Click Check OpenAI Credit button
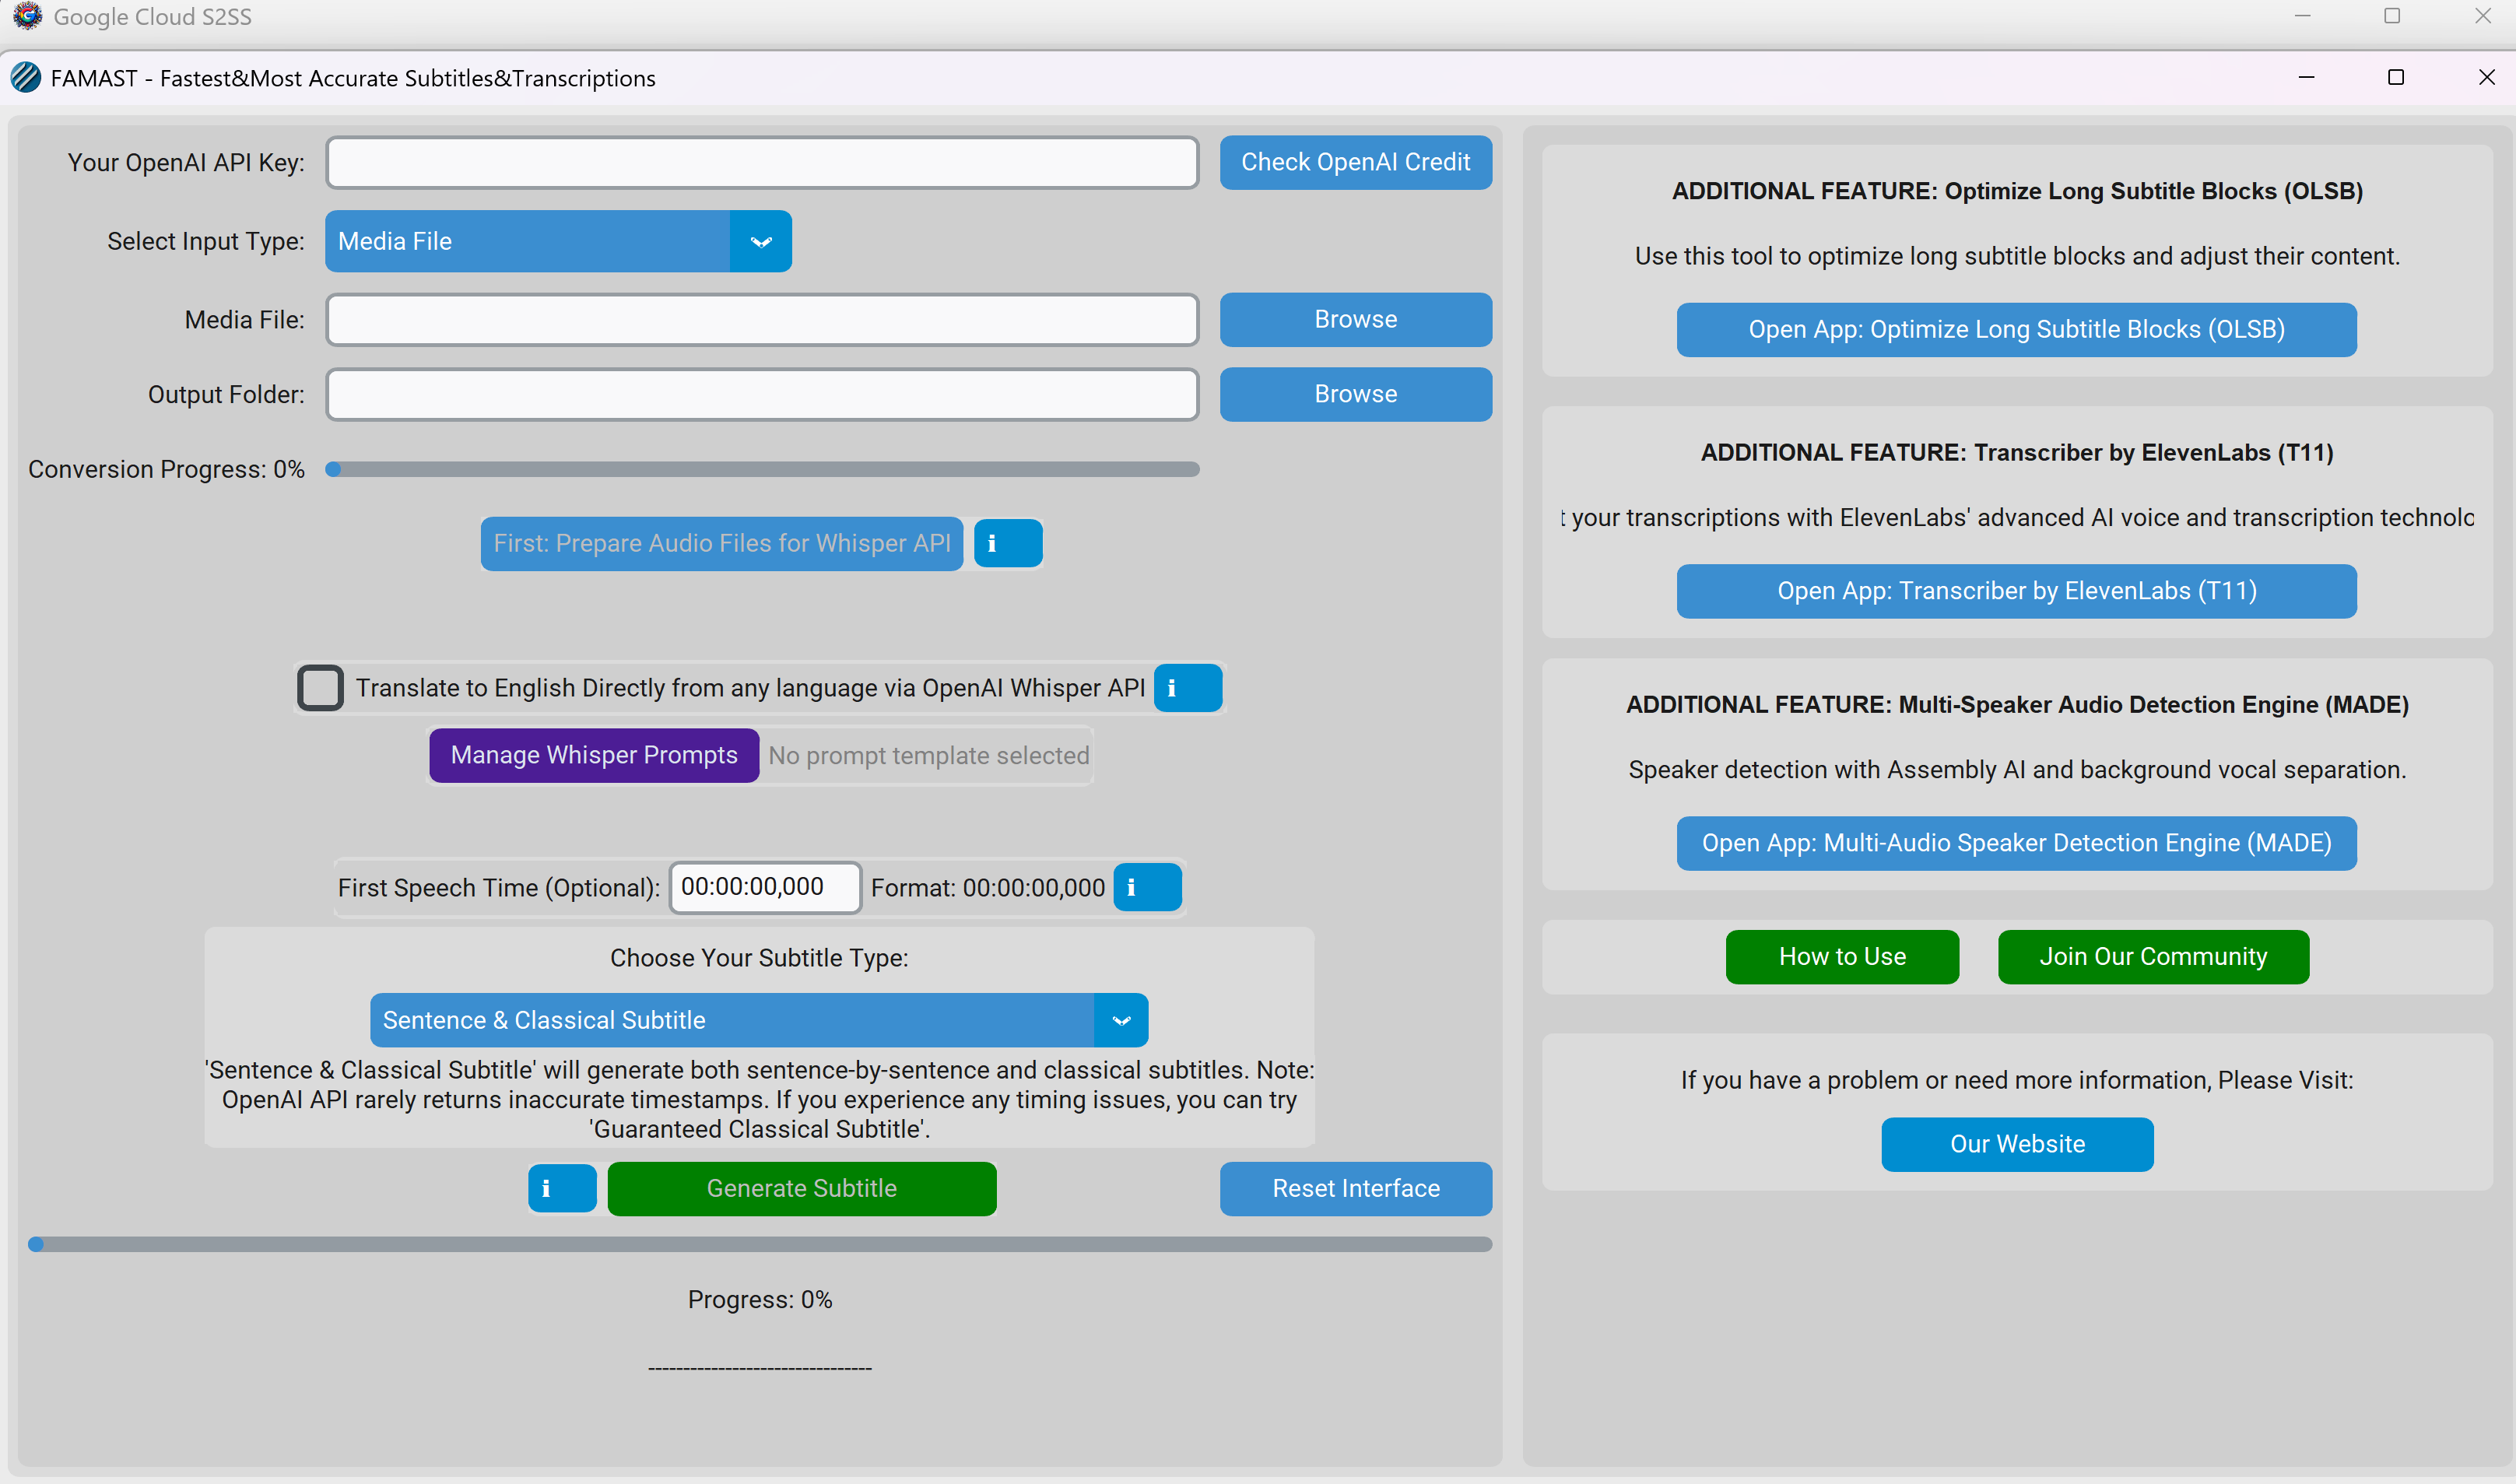 1355,162
